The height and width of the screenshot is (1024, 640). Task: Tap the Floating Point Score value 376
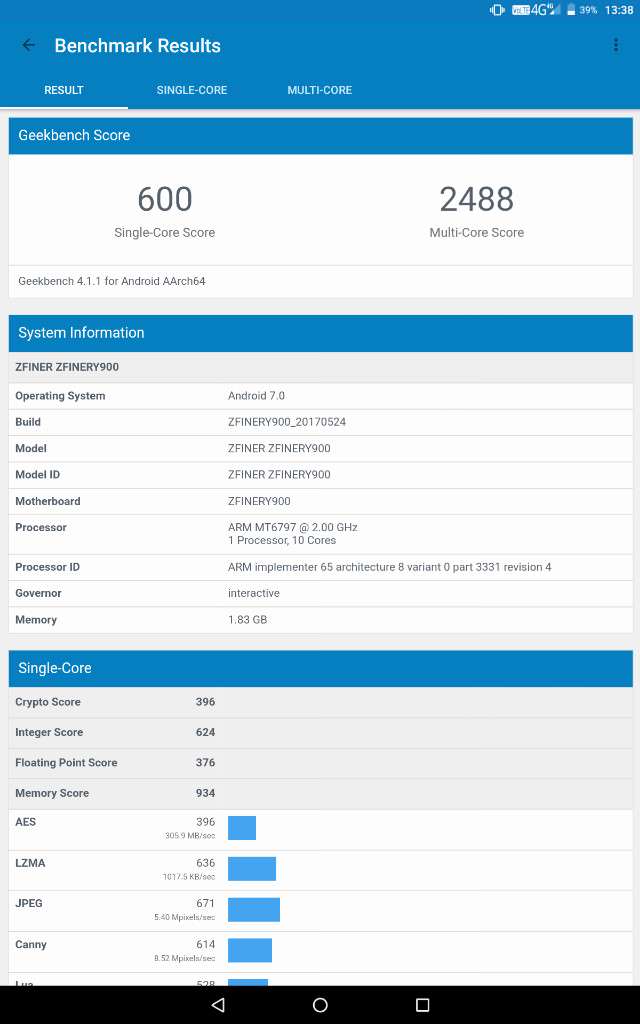(x=205, y=763)
